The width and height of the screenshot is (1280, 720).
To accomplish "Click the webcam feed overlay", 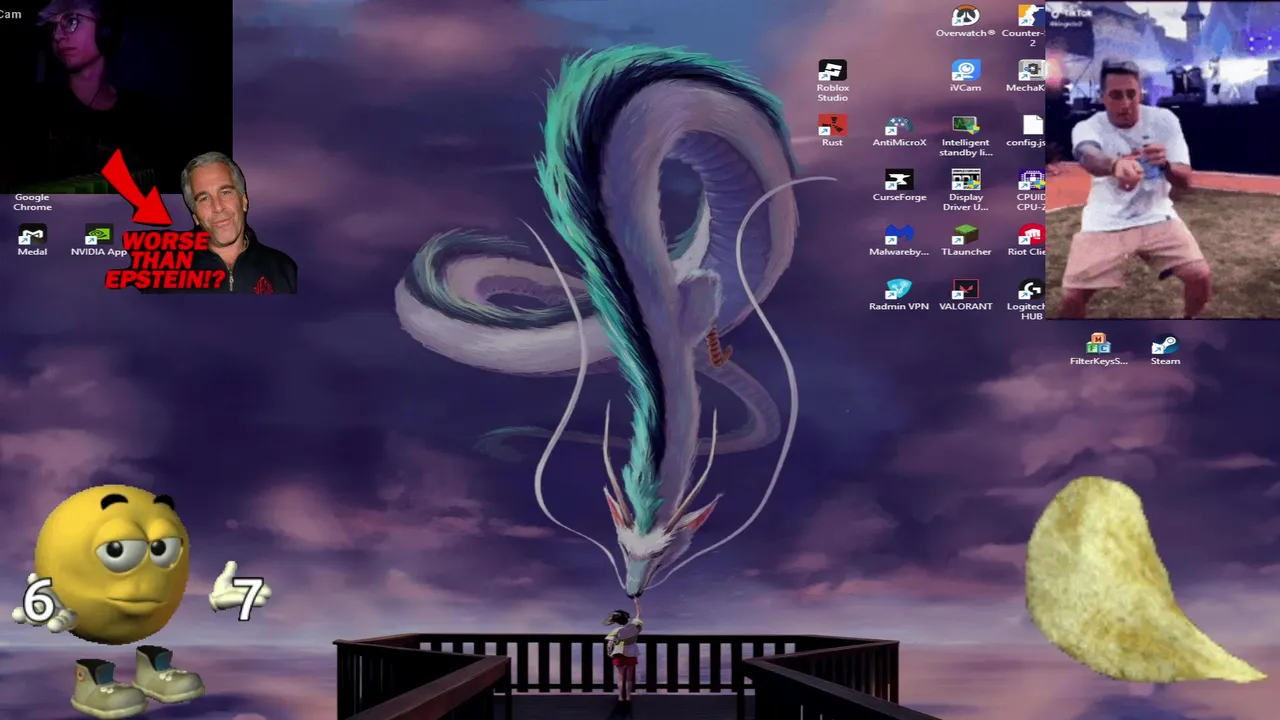I will 116,96.
